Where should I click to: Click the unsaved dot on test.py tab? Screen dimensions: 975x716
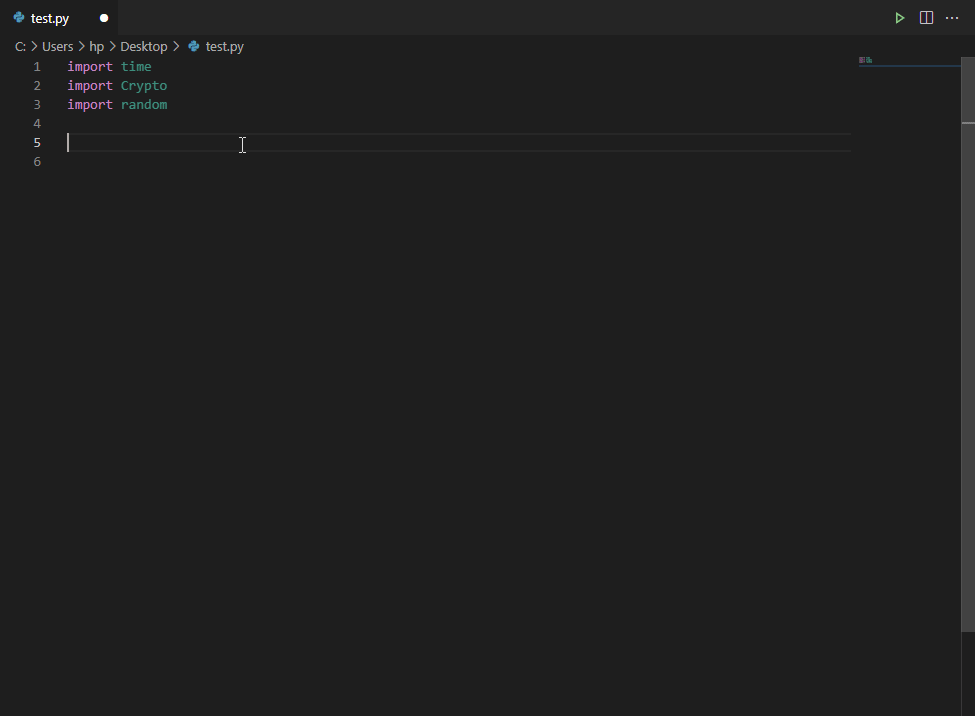pos(104,18)
